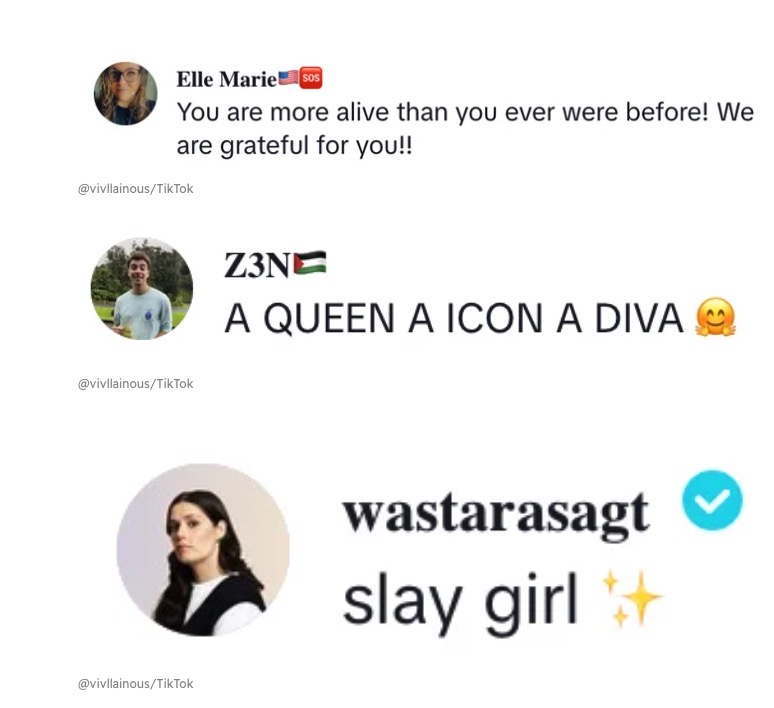Click the hugging face emoji
The width and height of the screenshot is (774, 708).
[715, 317]
